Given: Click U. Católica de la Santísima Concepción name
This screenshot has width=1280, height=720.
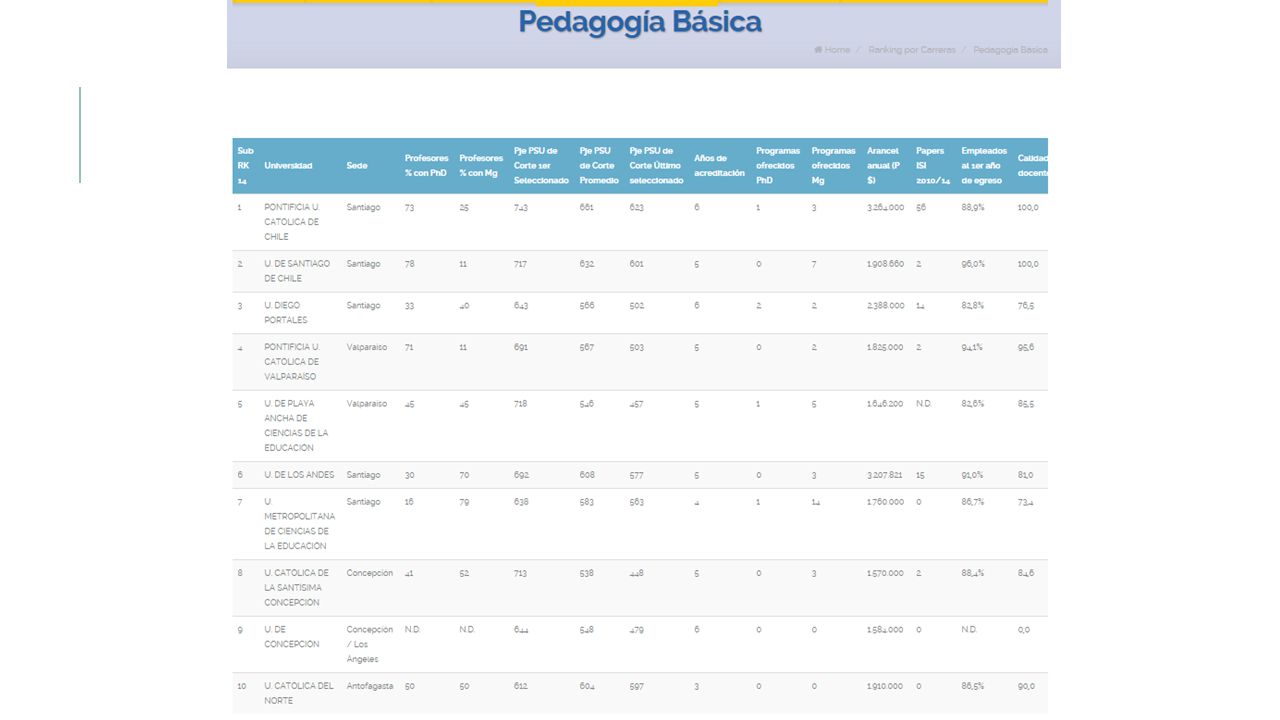Looking at the screenshot, I should click(x=296, y=588).
